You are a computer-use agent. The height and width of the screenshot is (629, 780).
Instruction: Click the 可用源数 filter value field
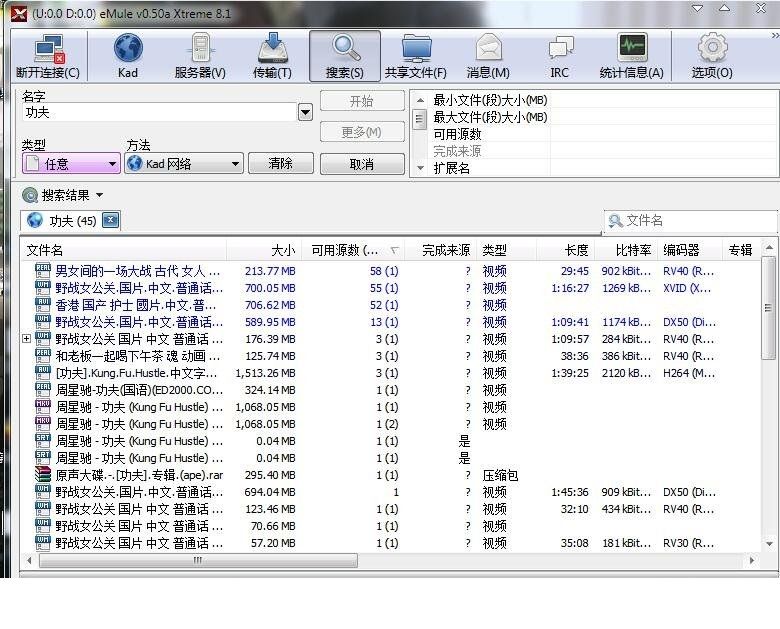point(664,134)
